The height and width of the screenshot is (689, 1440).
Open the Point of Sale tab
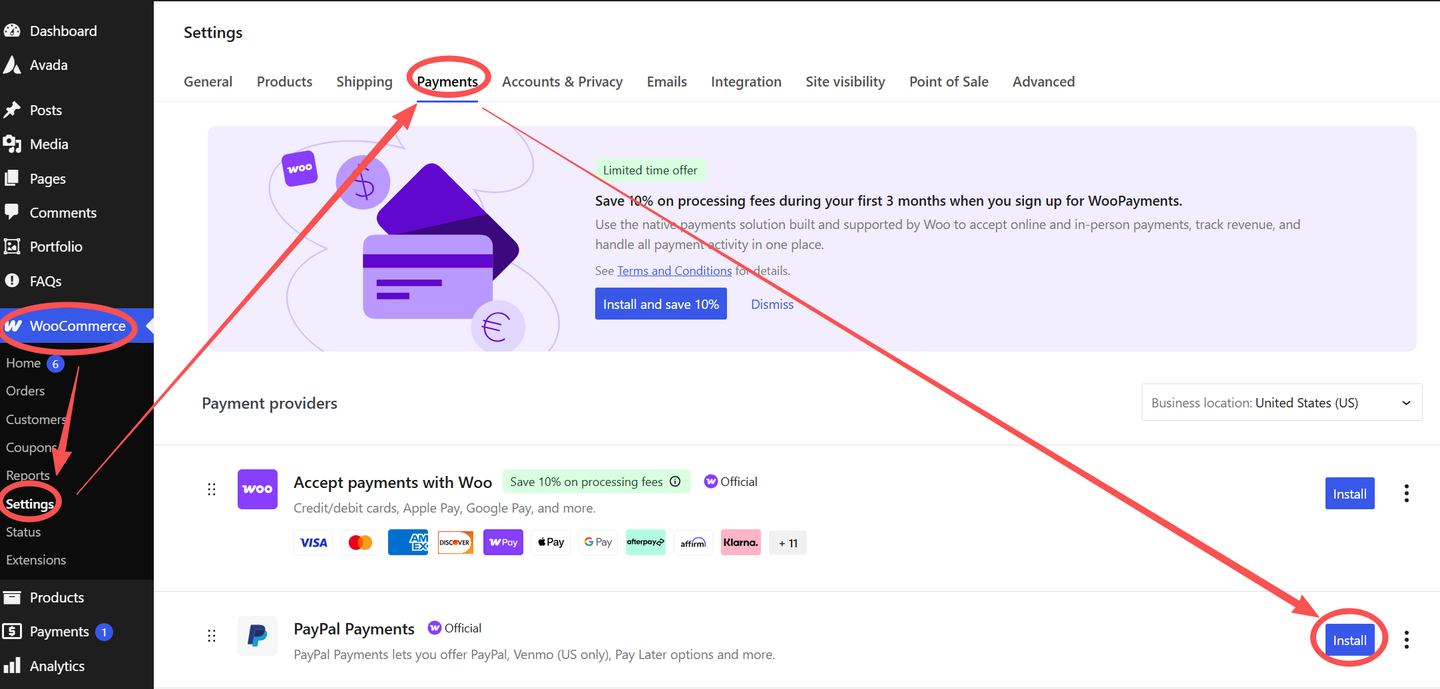point(949,82)
